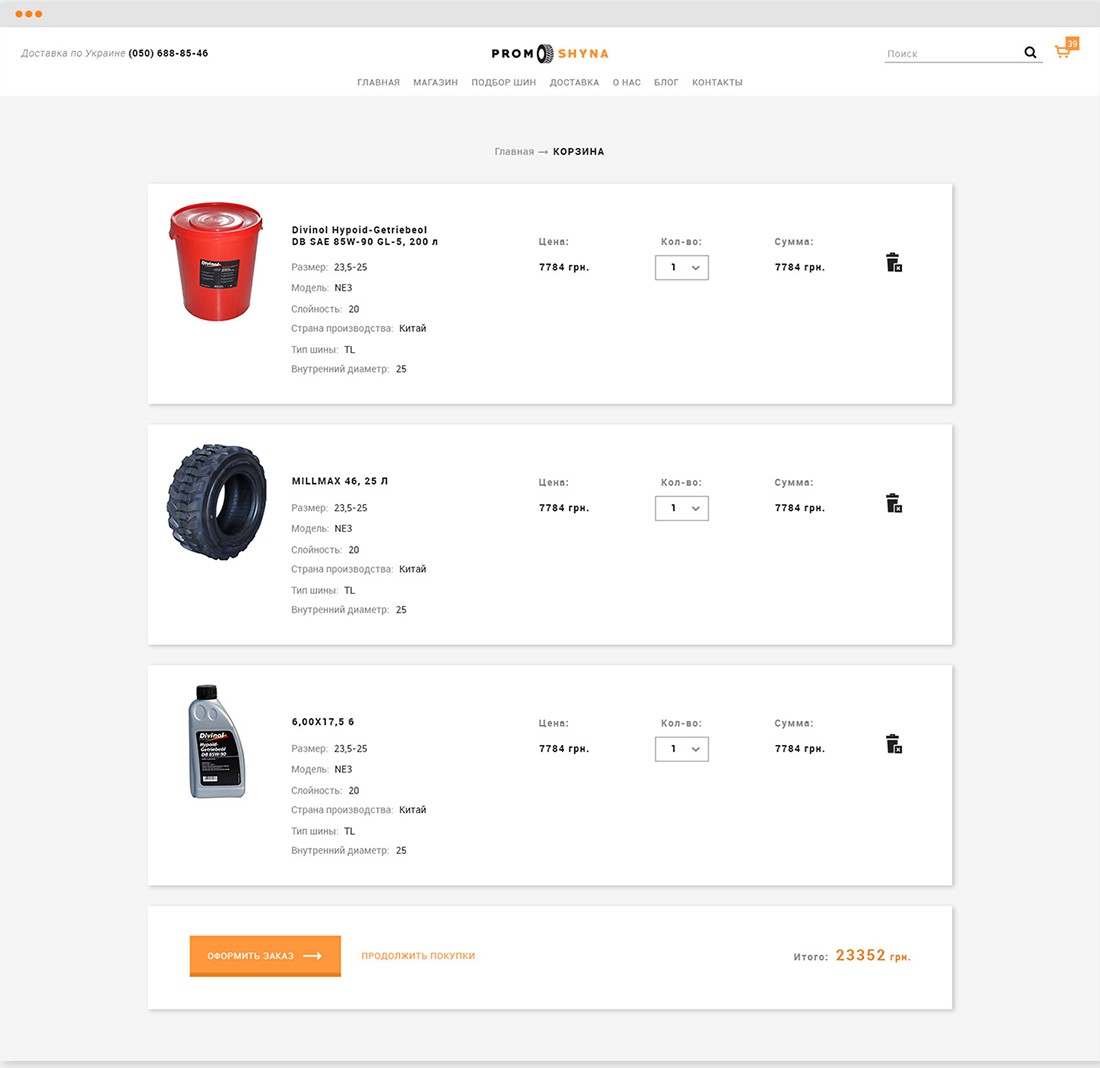The height and width of the screenshot is (1068, 1100).
Task: Open the red Divinol bucket product image
Action: click(x=216, y=262)
